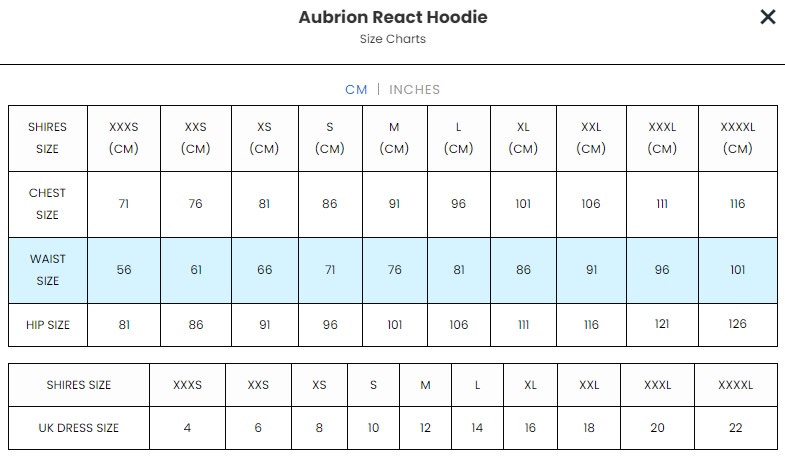Click the CHEST SIZE row header
The width and height of the screenshot is (785, 465).
48,204
